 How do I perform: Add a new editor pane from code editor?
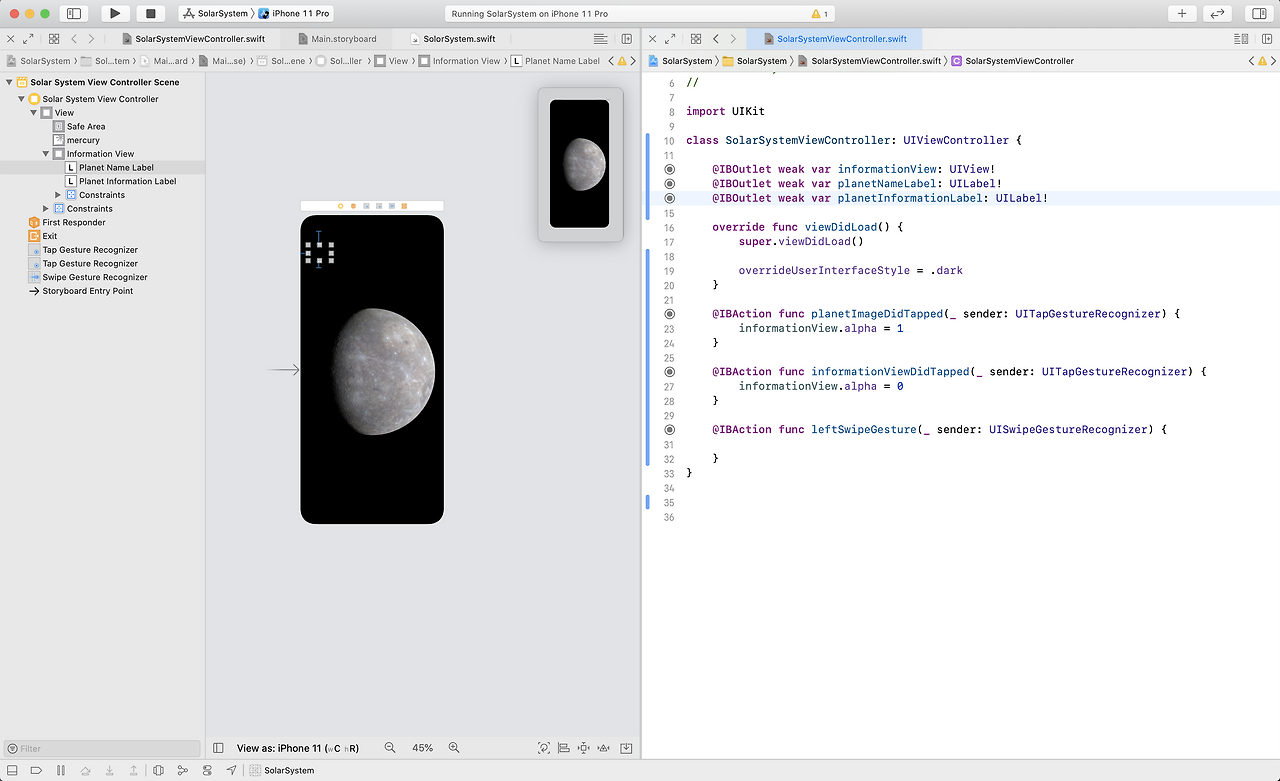click(1266, 39)
